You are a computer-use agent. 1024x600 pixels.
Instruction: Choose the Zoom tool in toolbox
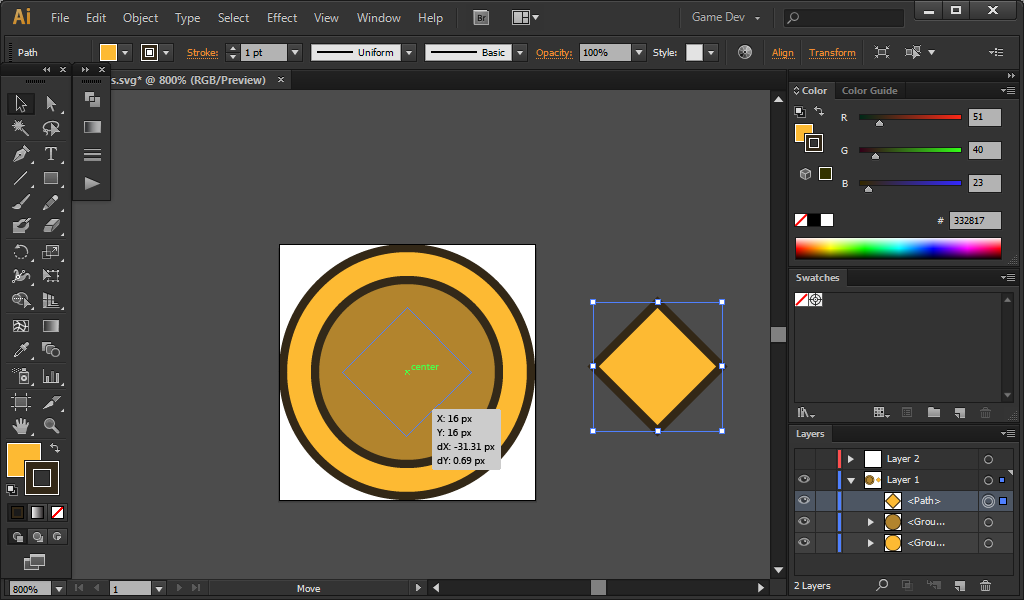click(x=51, y=426)
